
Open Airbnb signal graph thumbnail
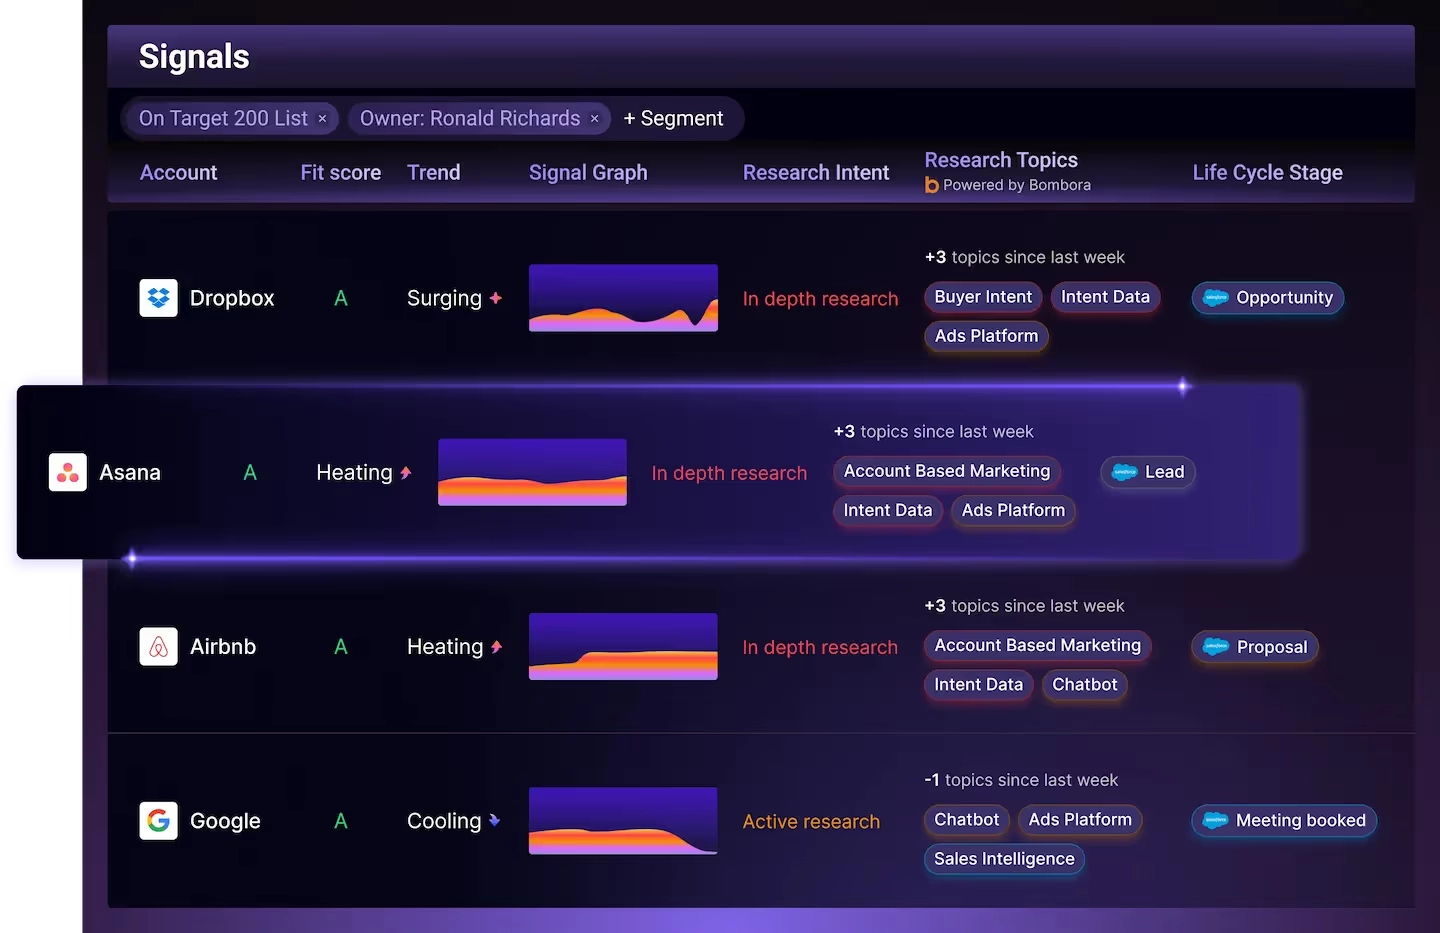623,647
